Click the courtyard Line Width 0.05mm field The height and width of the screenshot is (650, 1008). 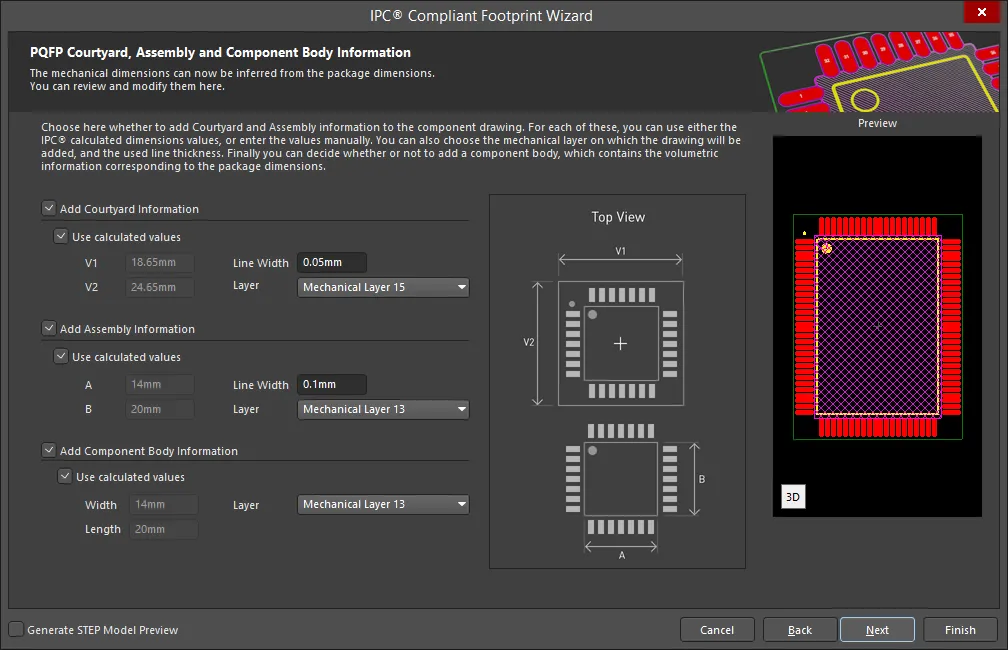click(x=332, y=262)
